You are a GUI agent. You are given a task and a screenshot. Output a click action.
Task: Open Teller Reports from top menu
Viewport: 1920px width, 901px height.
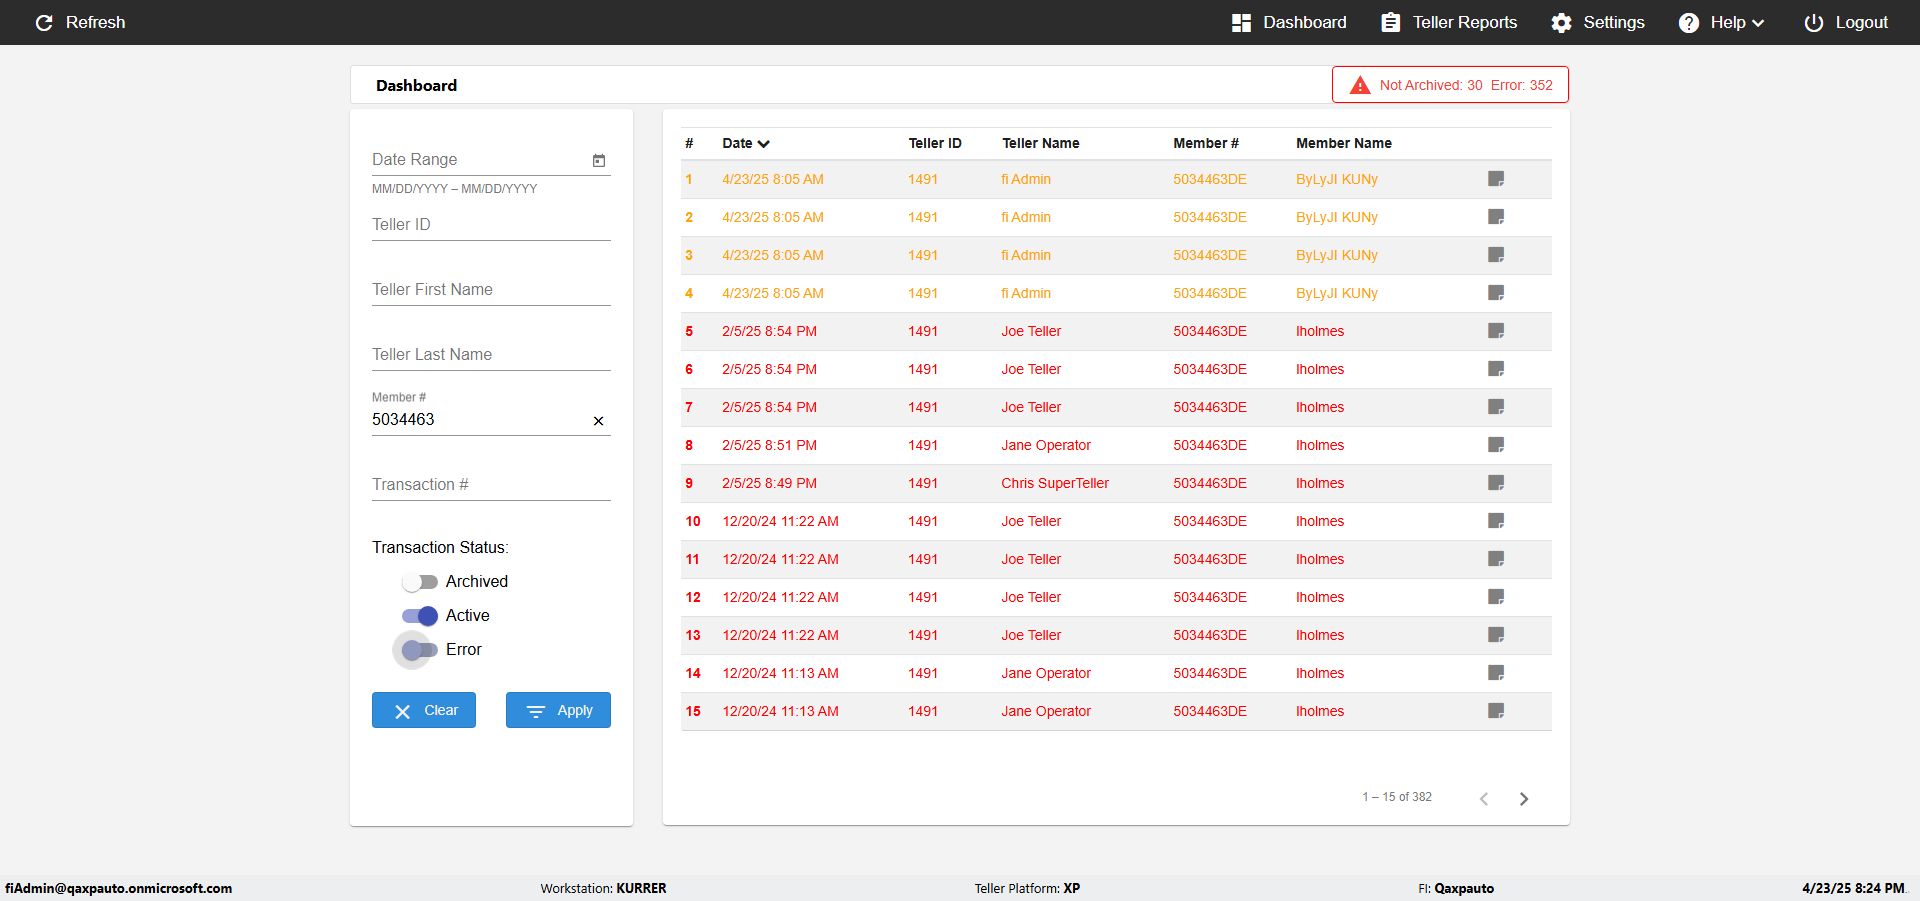1449,22
